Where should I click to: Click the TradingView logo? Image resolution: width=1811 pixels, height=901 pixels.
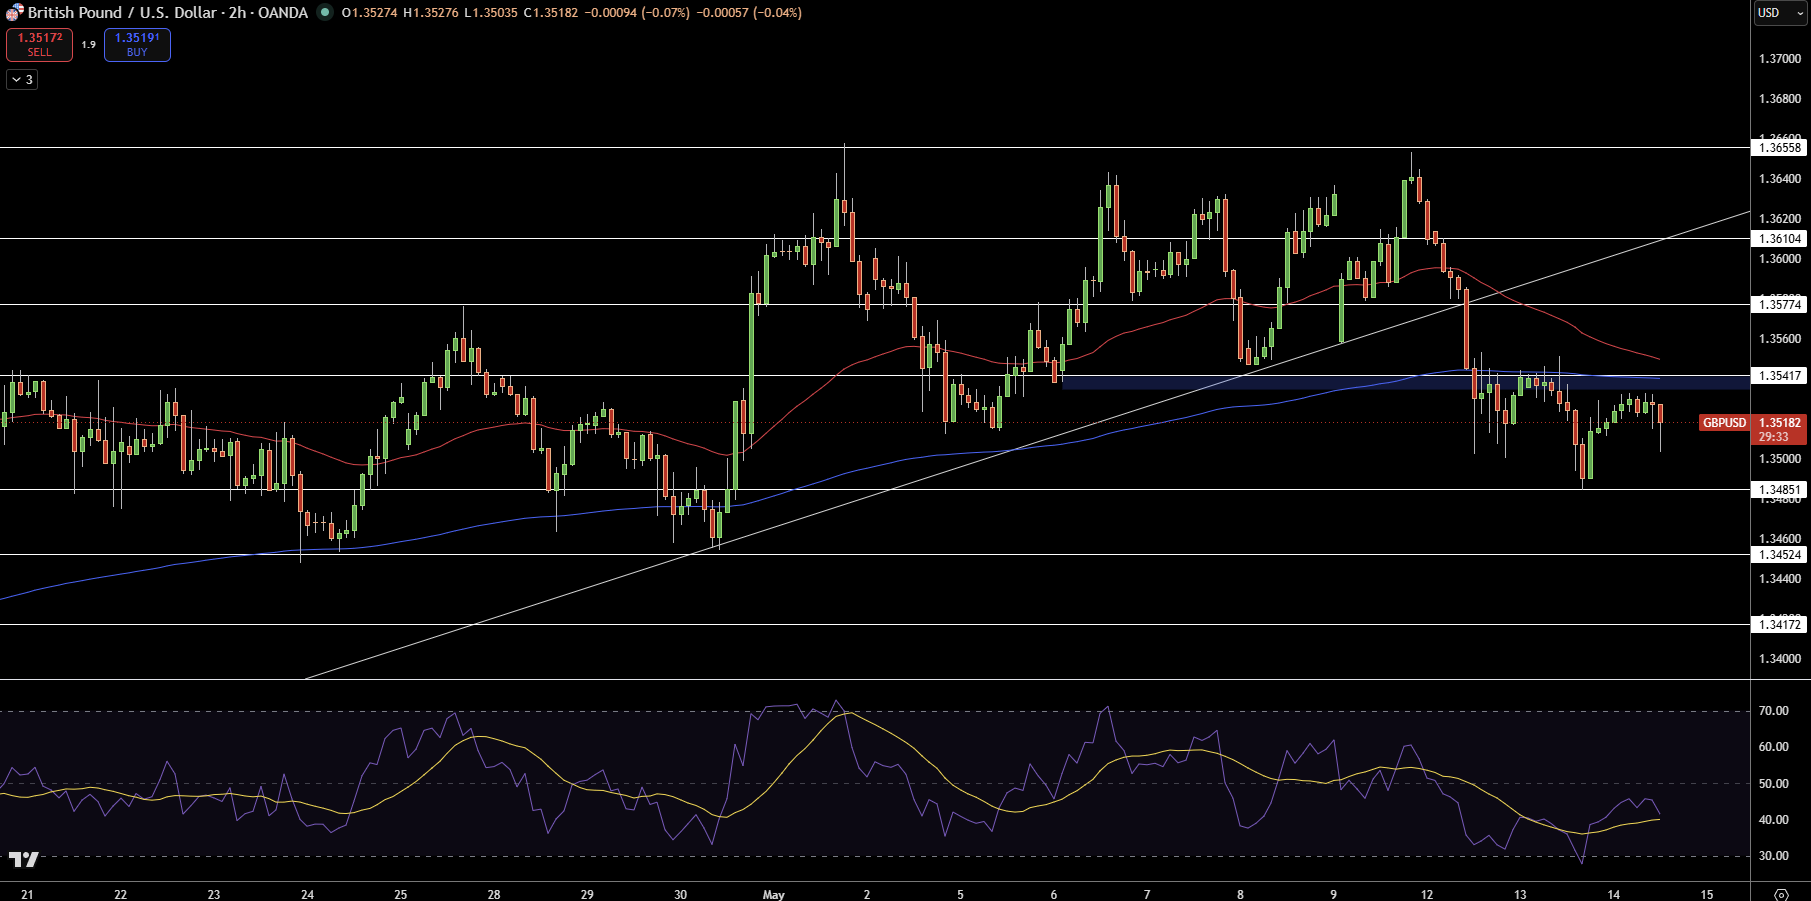(x=24, y=859)
